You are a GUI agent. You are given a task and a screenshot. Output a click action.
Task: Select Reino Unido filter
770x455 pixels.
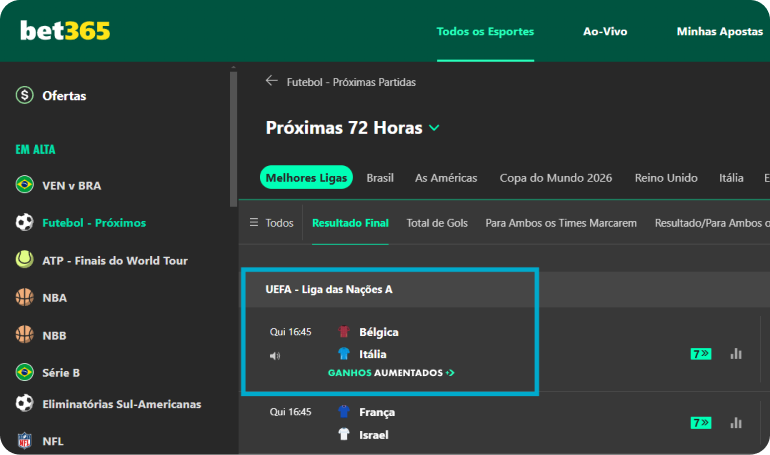coord(666,178)
